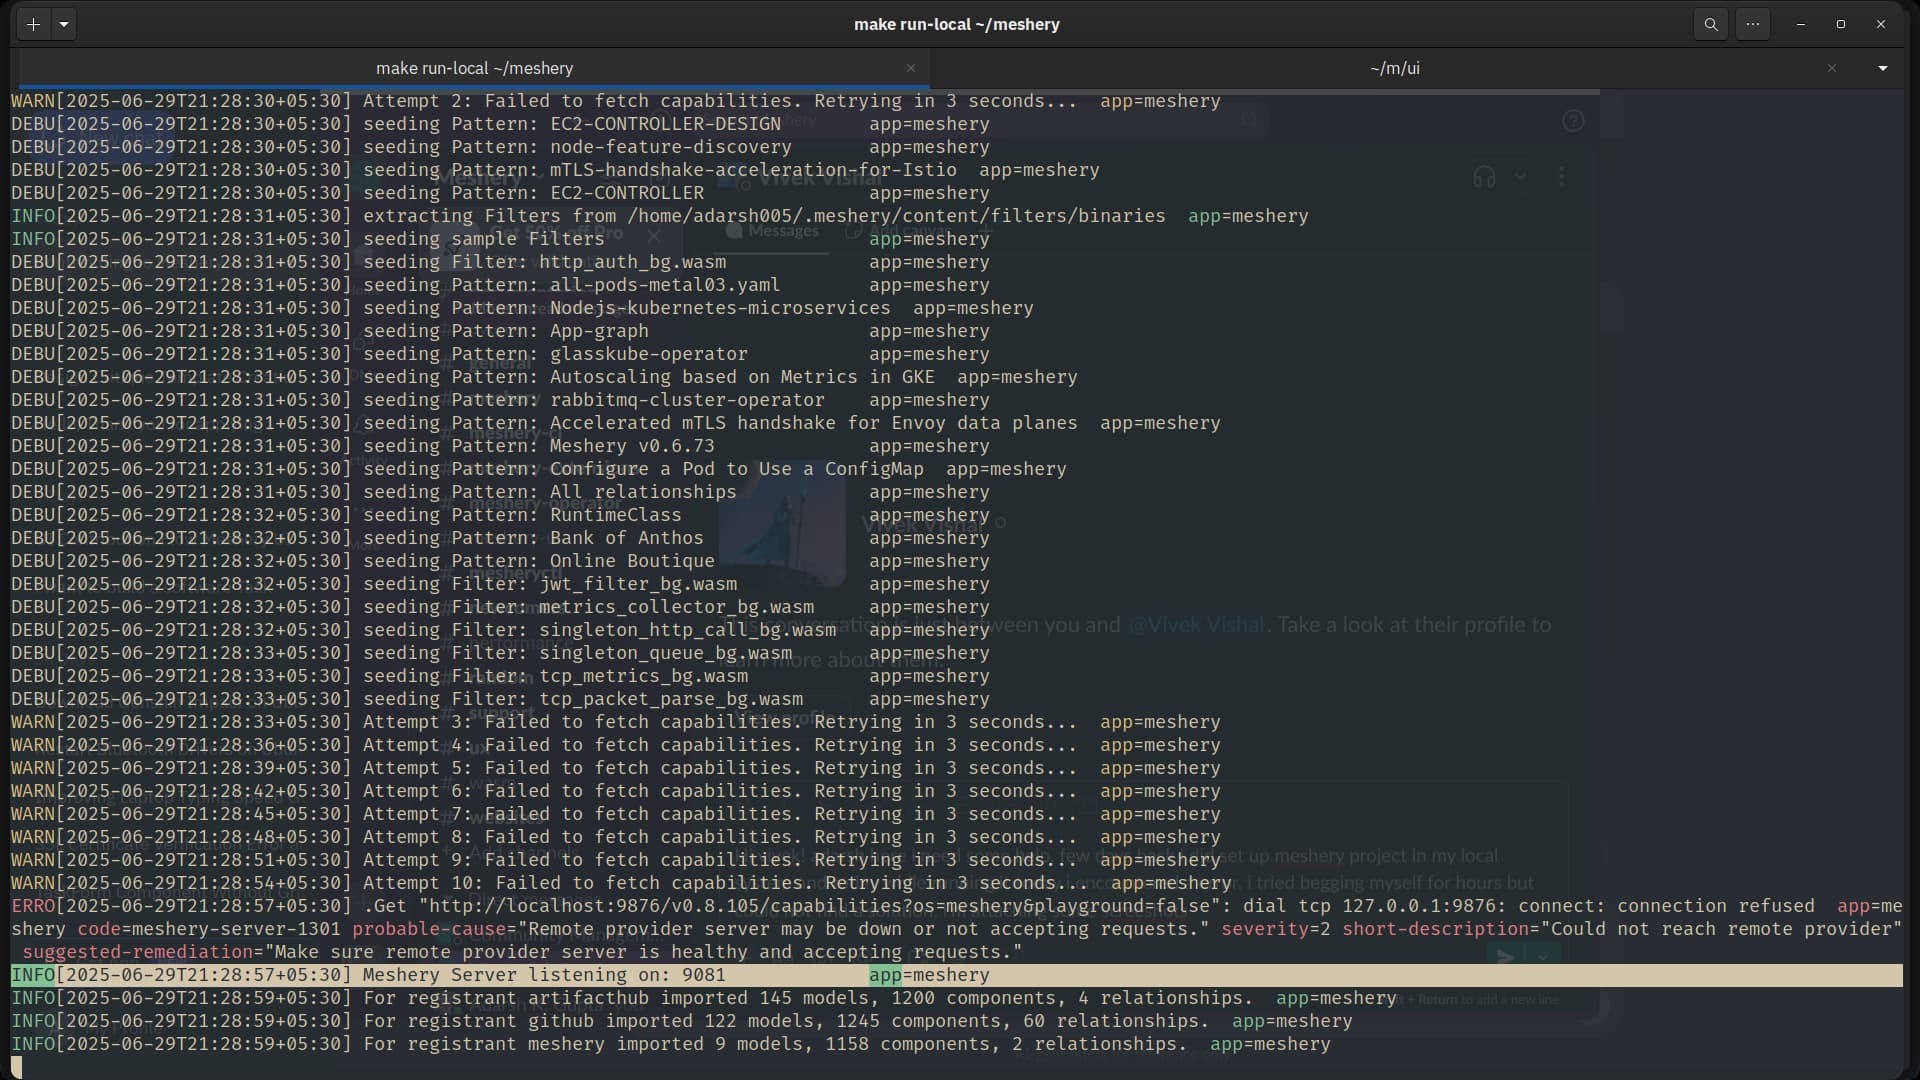
Task: Click "seeding Pattern: node-feature-discovery" line
Action: click(500, 147)
